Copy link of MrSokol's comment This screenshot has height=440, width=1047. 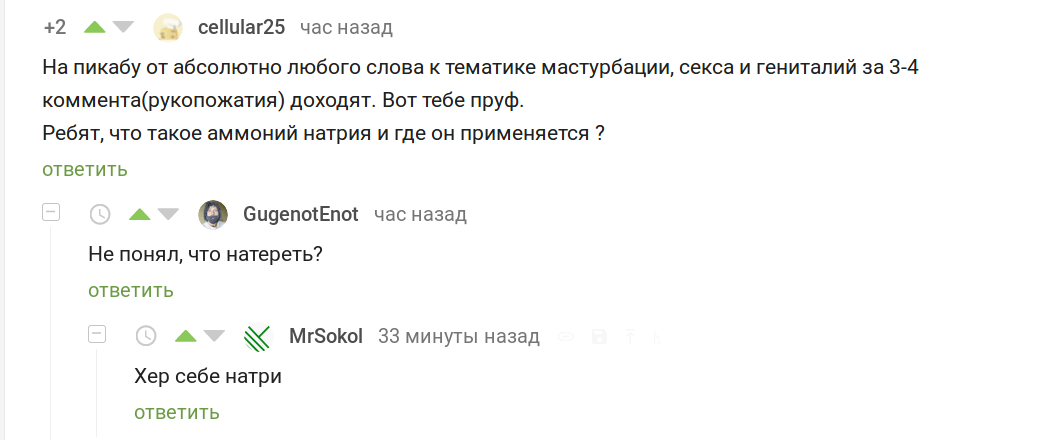click(566, 337)
